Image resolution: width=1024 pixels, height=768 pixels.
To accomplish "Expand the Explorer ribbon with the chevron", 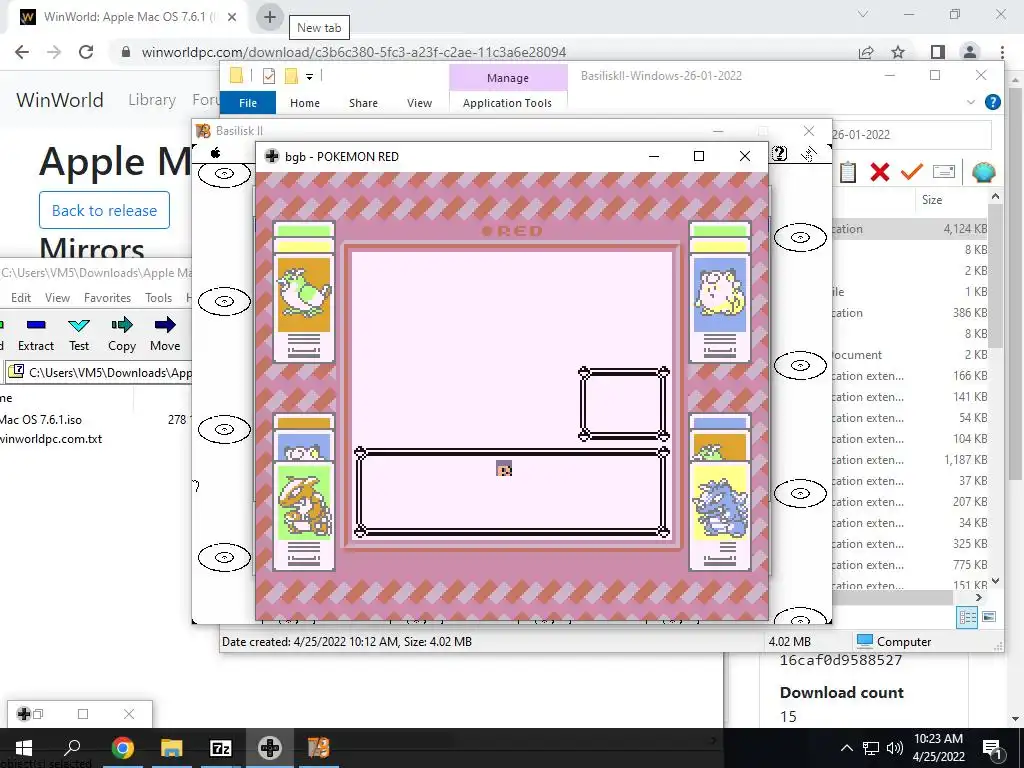I will pos(971,103).
